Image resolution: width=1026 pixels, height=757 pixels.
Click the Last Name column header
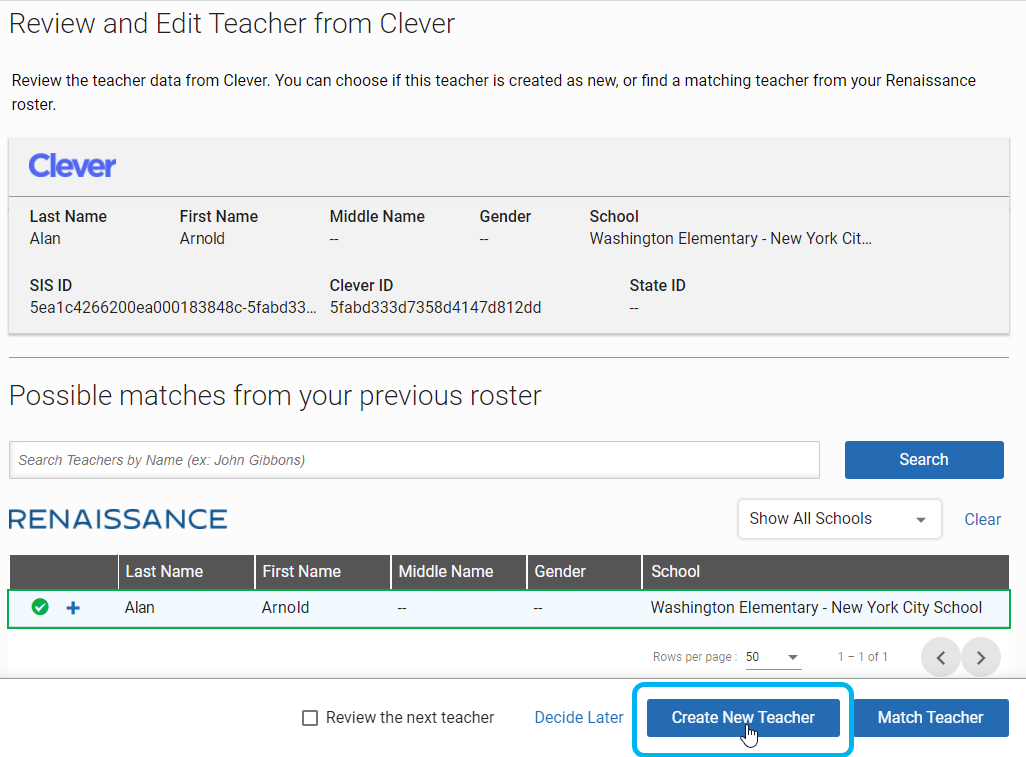tap(186, 571)
